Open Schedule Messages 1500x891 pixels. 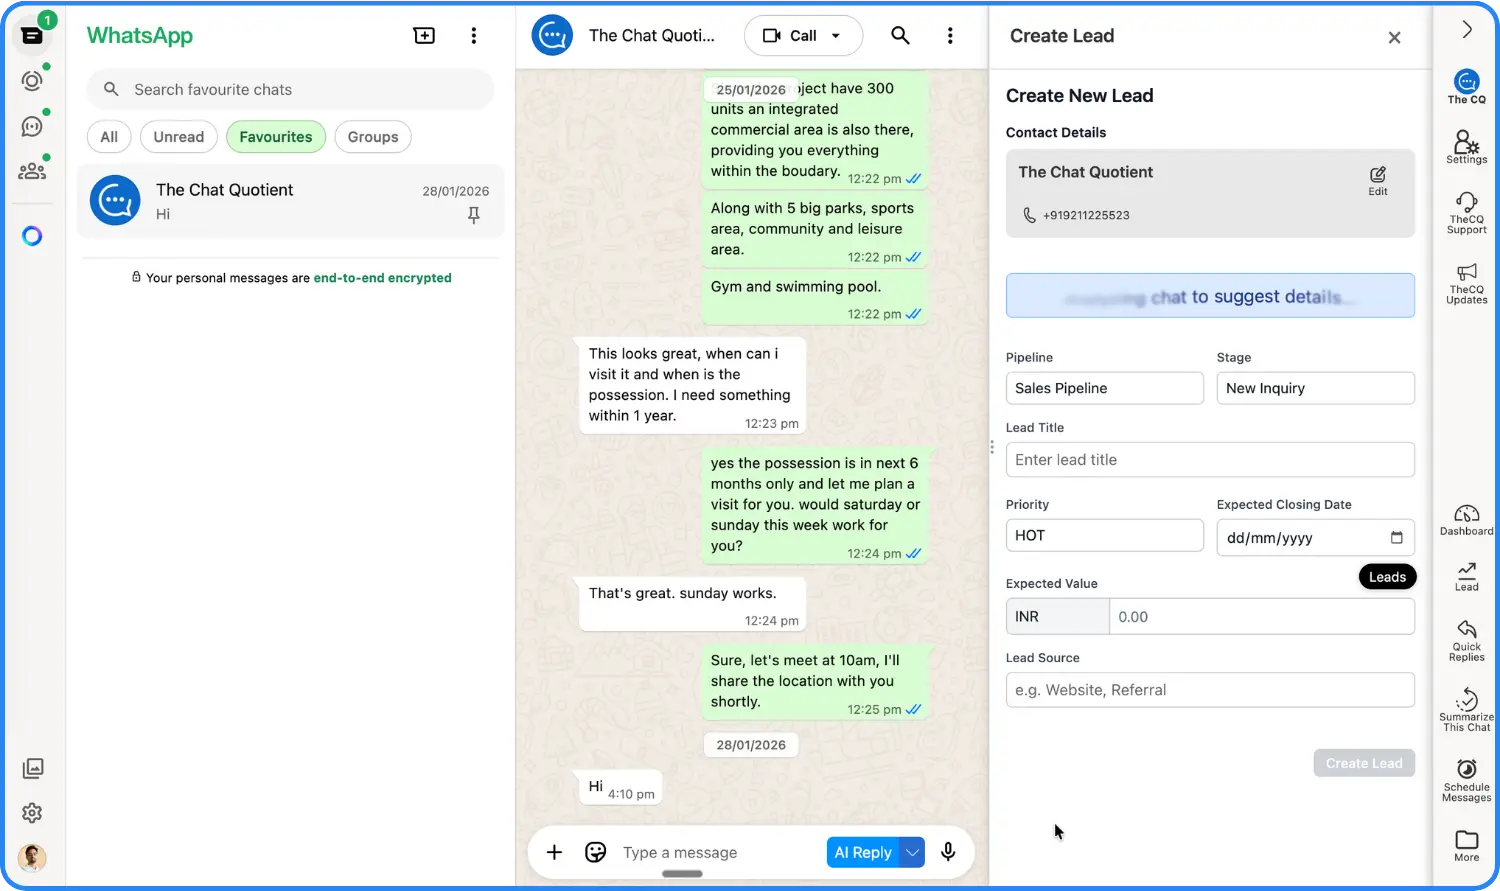coord(1465,778)
